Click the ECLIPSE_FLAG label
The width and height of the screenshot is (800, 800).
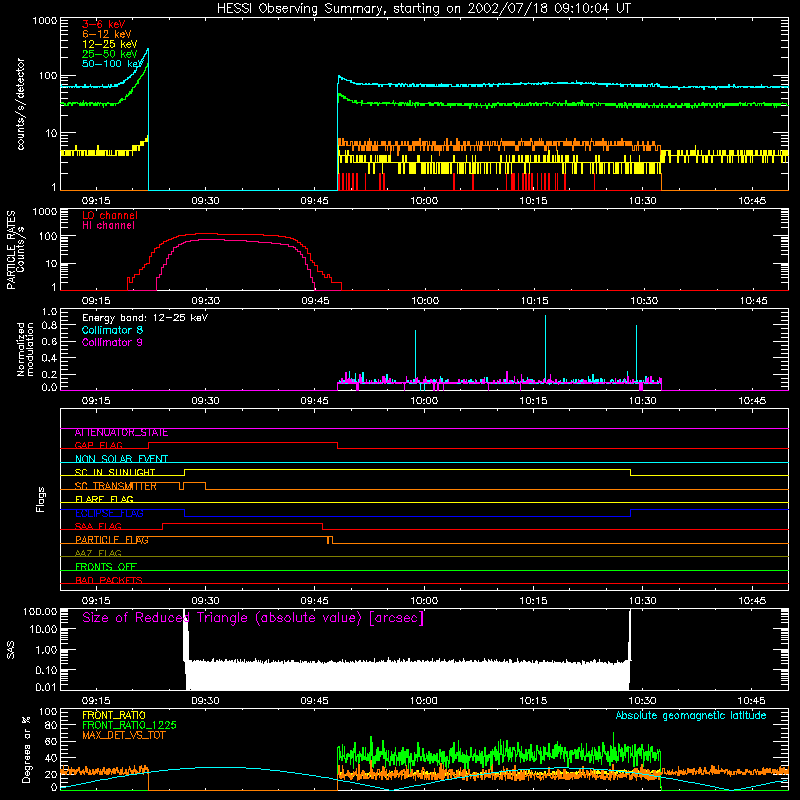(109, 513)
